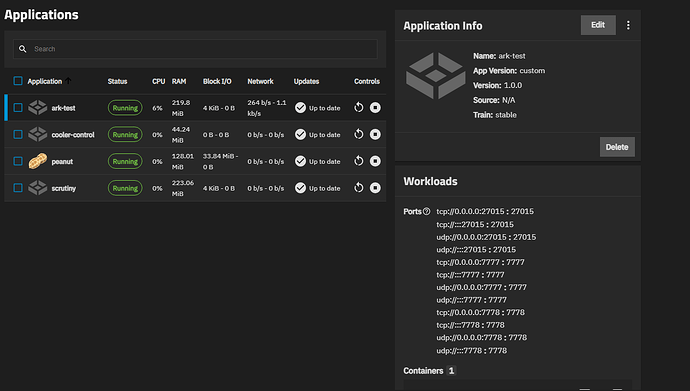
Task: Click the Delete button
Action: pos(617,147)
